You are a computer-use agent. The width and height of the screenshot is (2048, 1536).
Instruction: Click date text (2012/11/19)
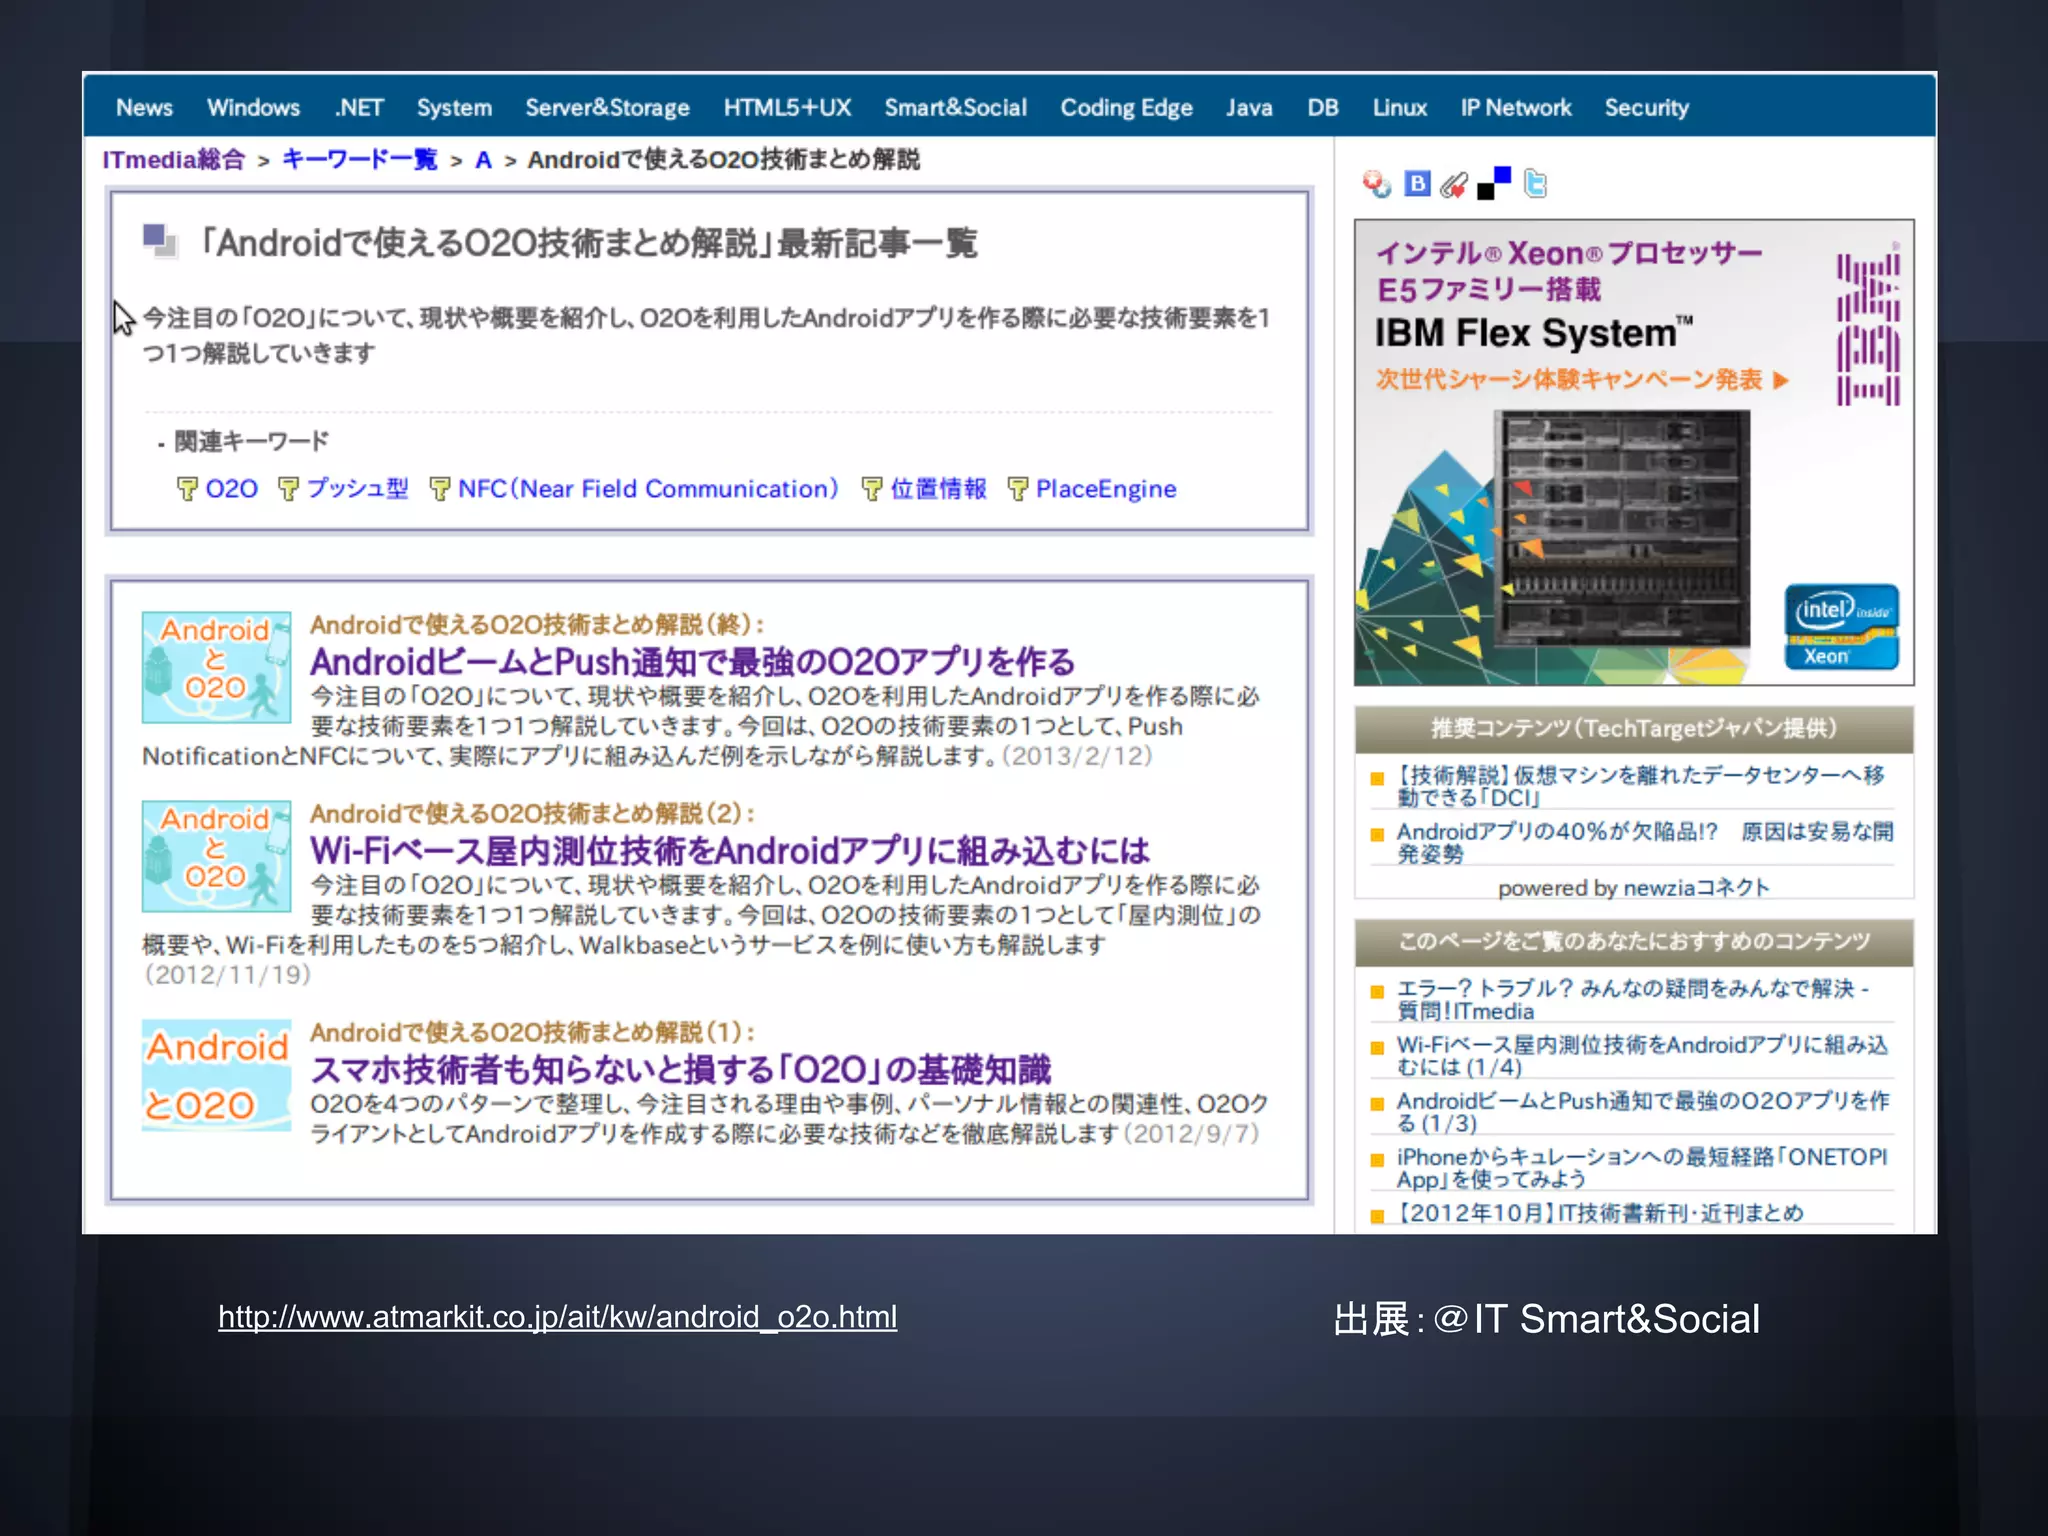tap(227, 974)
